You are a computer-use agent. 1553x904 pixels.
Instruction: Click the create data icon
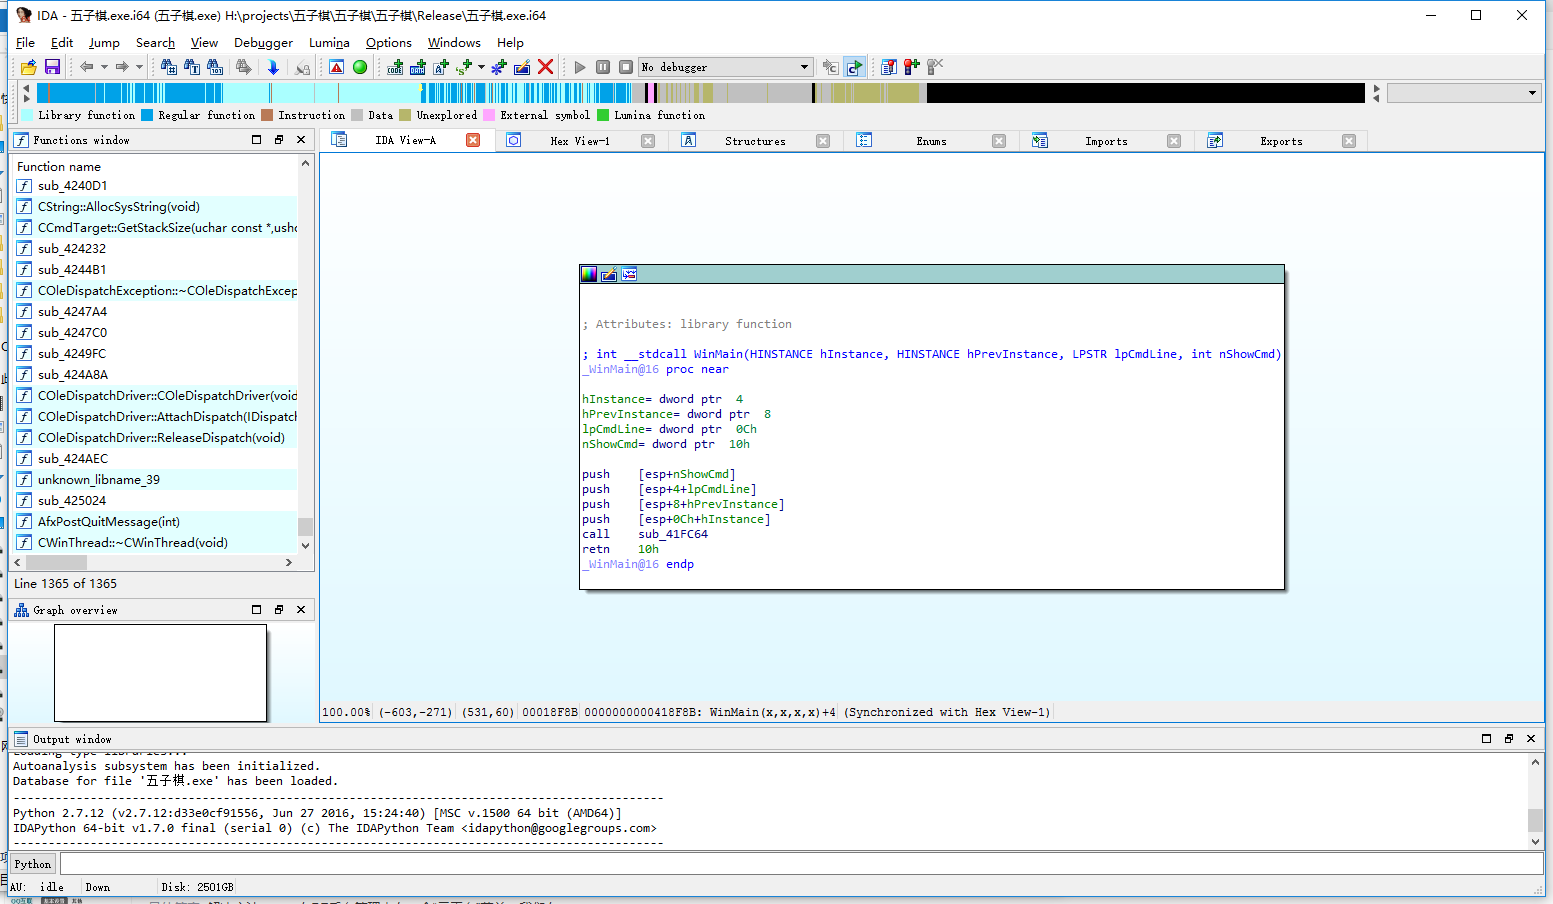418,67
